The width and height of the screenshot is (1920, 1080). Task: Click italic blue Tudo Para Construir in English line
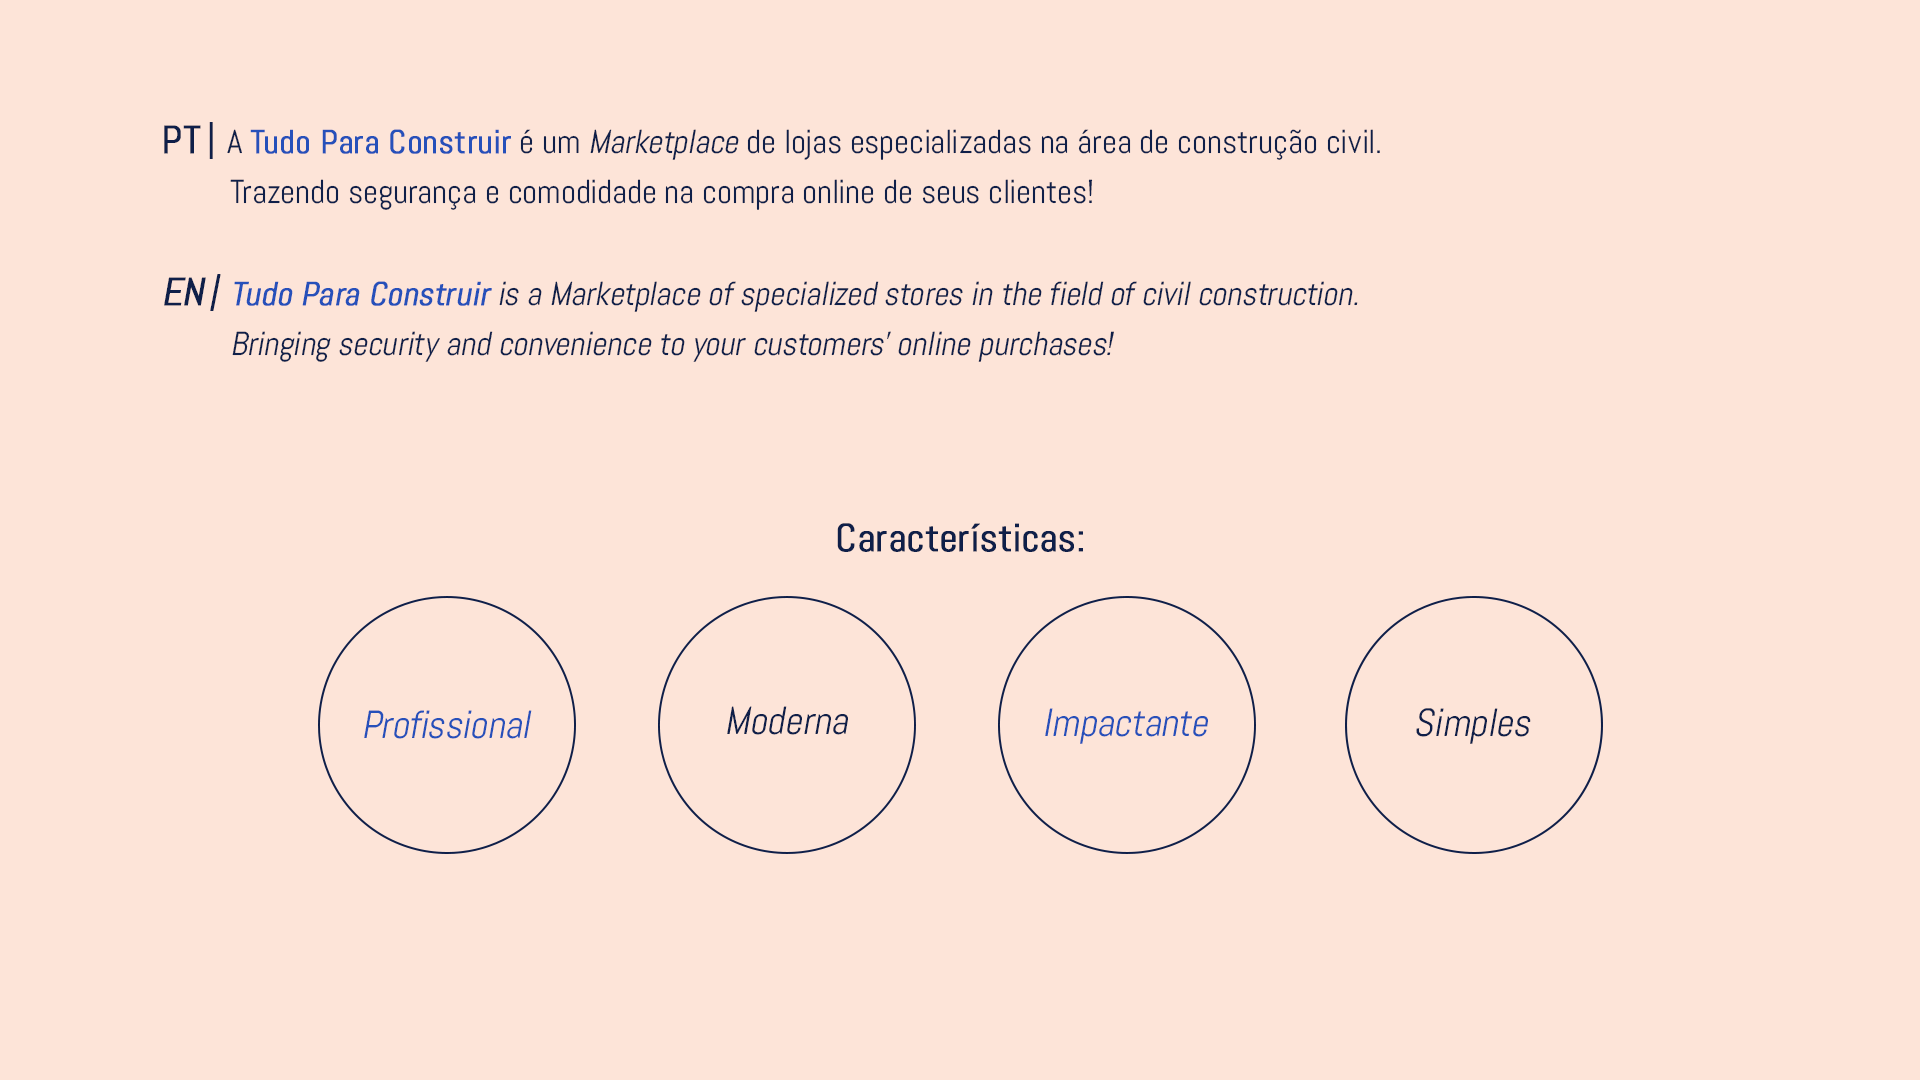361,295
